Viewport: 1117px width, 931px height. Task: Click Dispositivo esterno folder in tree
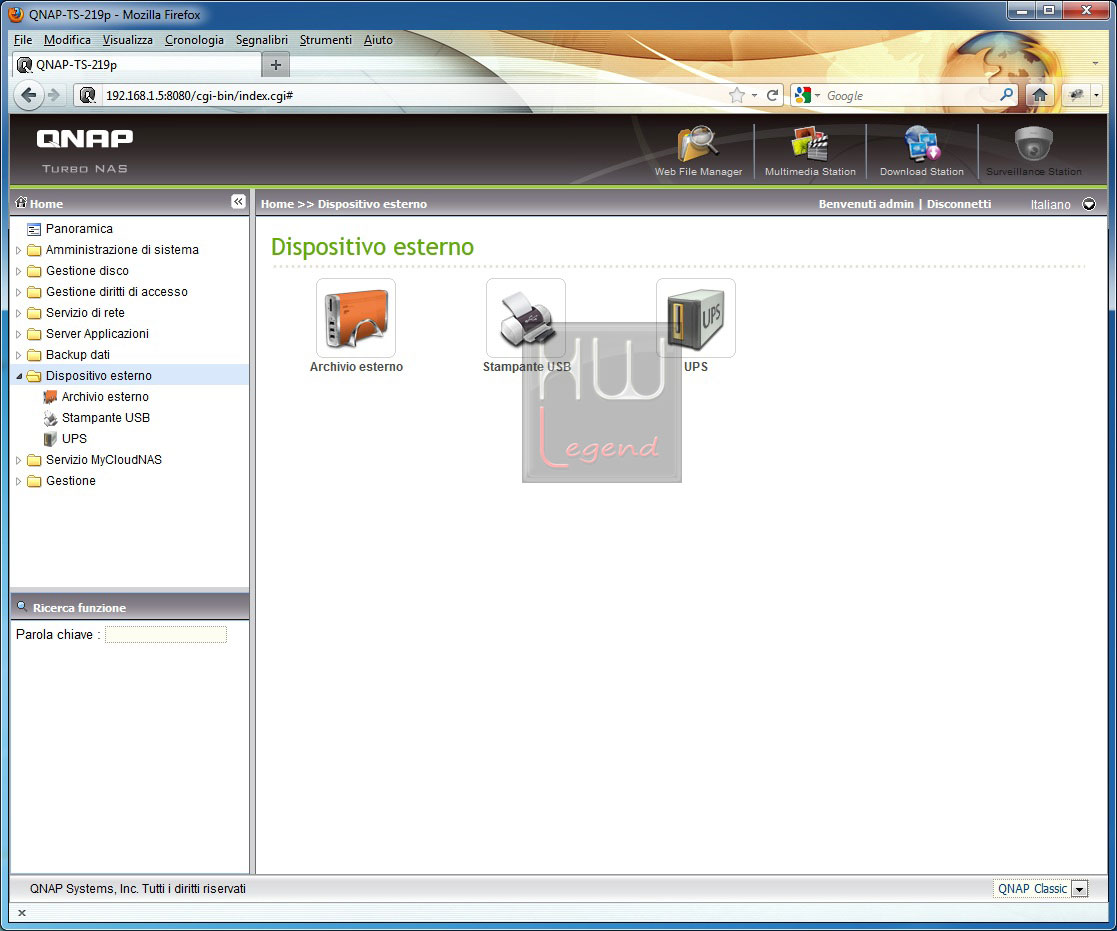[98, 375]
